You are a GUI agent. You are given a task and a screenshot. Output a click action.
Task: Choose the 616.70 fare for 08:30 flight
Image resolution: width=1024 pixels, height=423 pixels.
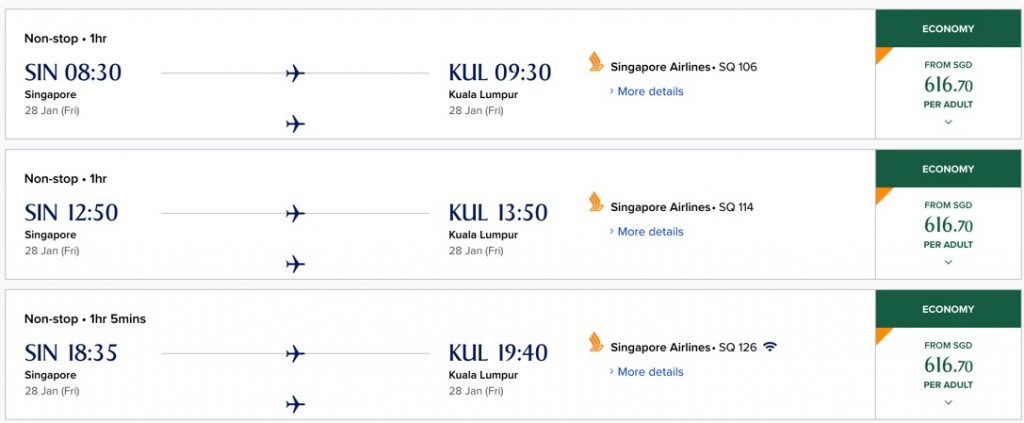pos(948,84)
